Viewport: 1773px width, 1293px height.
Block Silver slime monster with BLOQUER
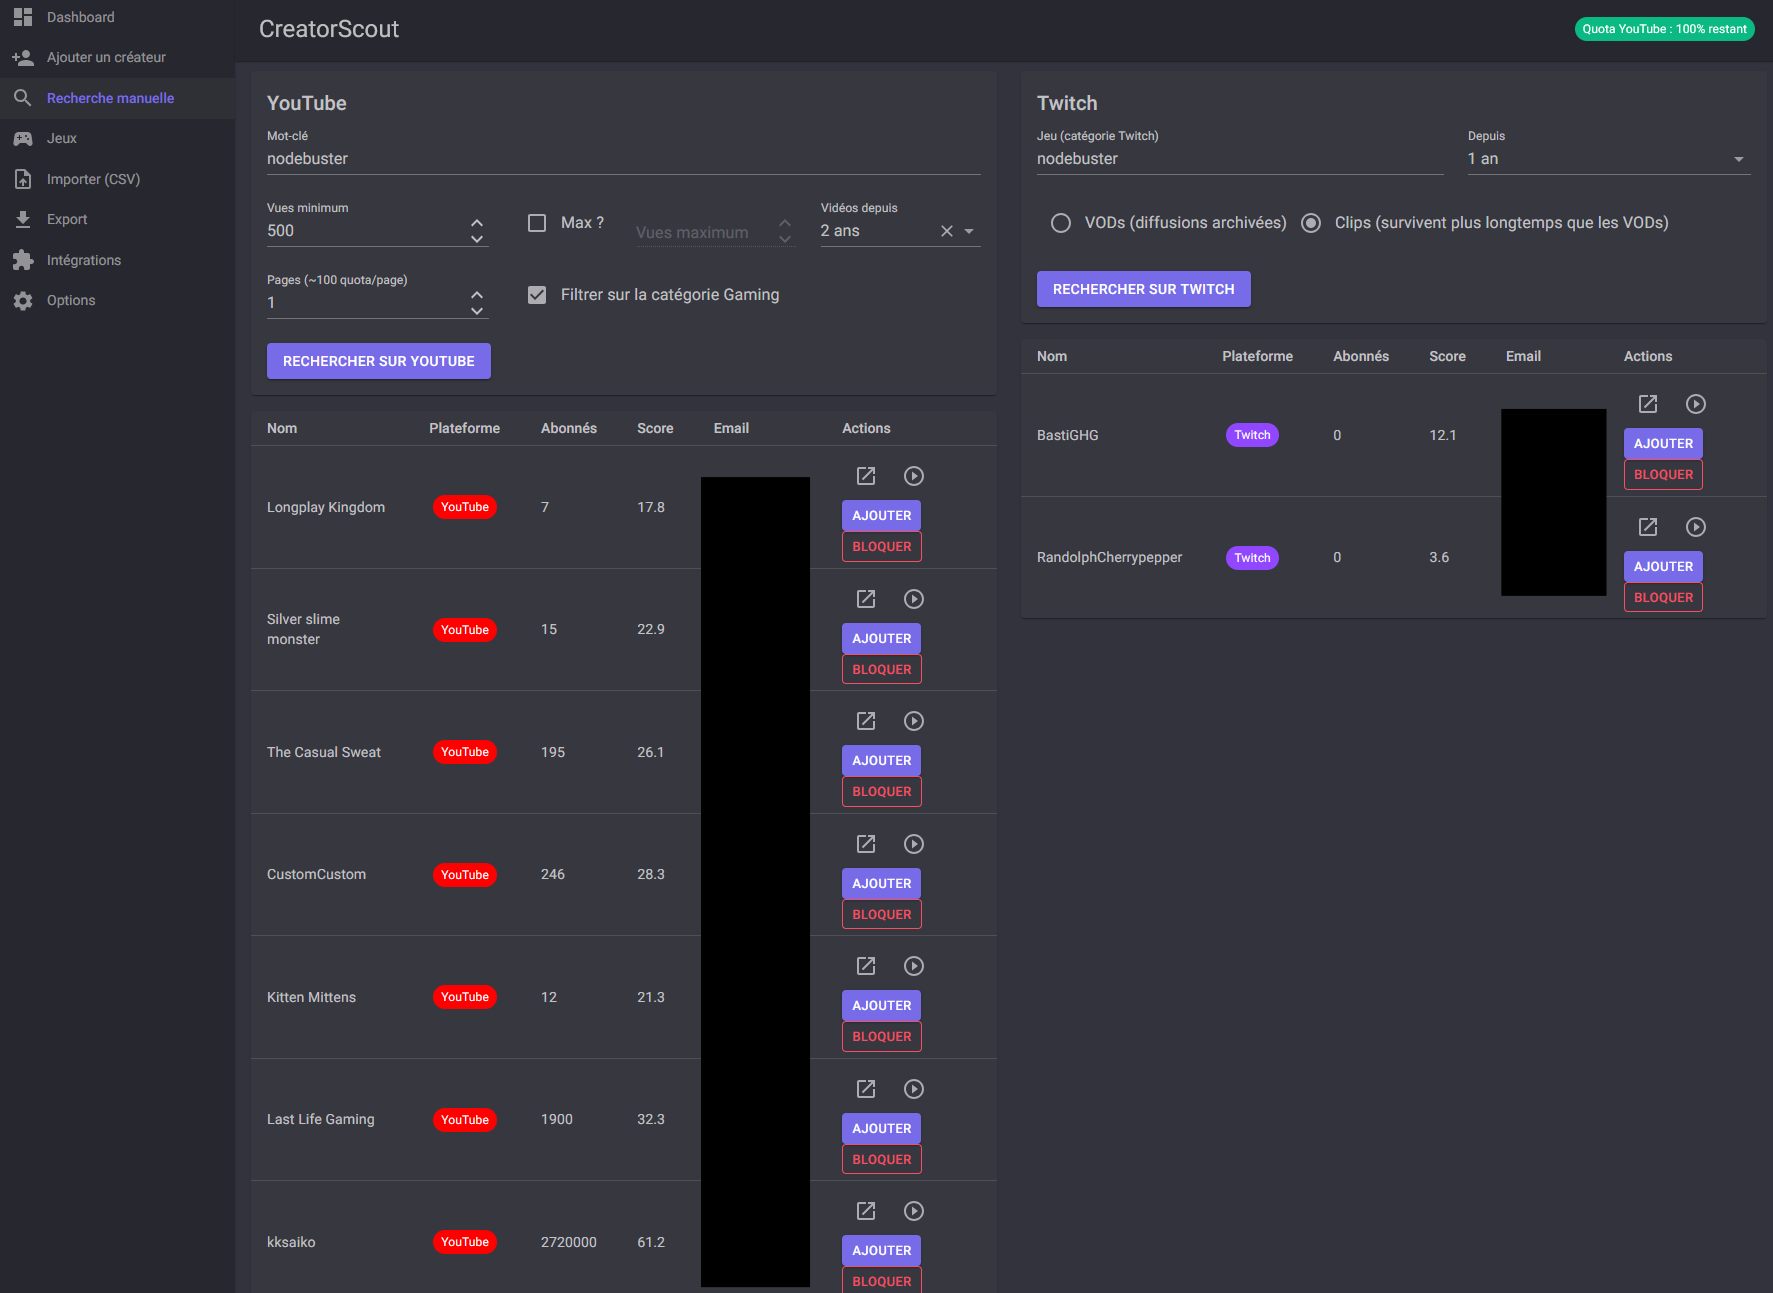882,669
